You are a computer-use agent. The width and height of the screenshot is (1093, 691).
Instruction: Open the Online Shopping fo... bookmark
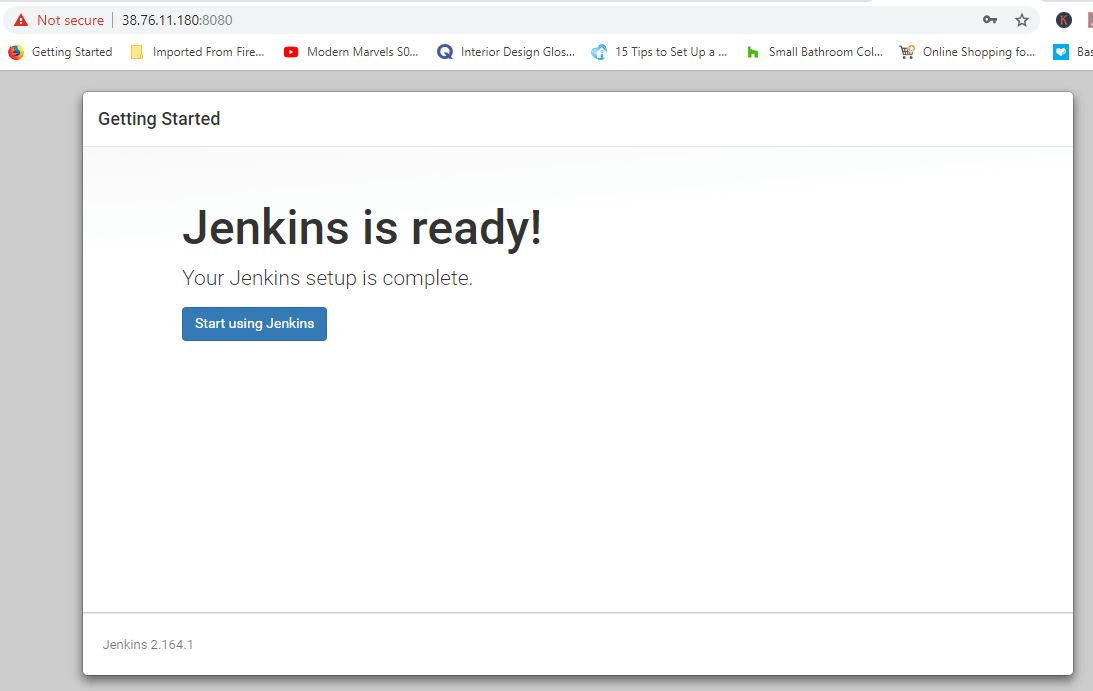point(968,52)
